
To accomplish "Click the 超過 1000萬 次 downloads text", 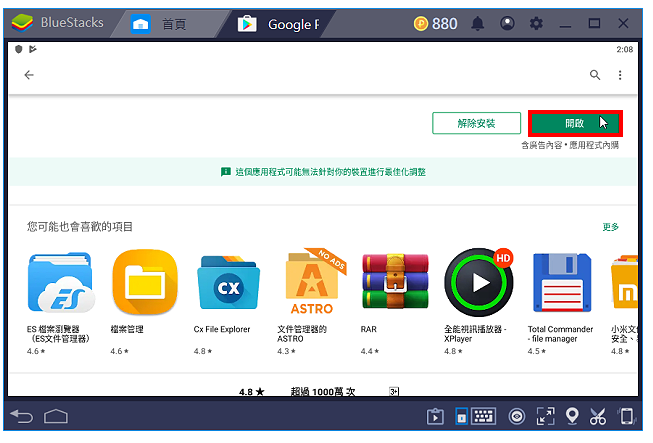I will tap(323, 392).
